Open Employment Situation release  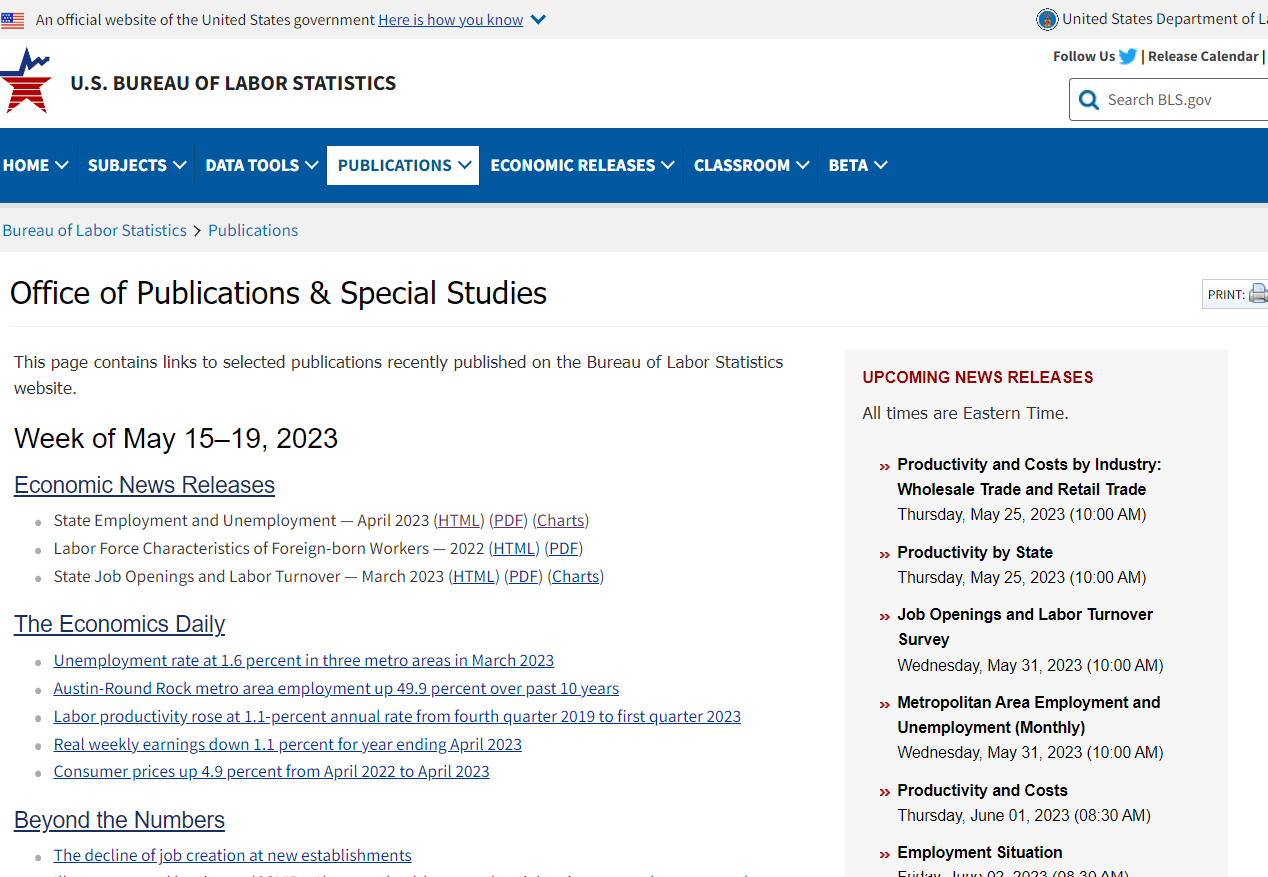tap(980, 852)
